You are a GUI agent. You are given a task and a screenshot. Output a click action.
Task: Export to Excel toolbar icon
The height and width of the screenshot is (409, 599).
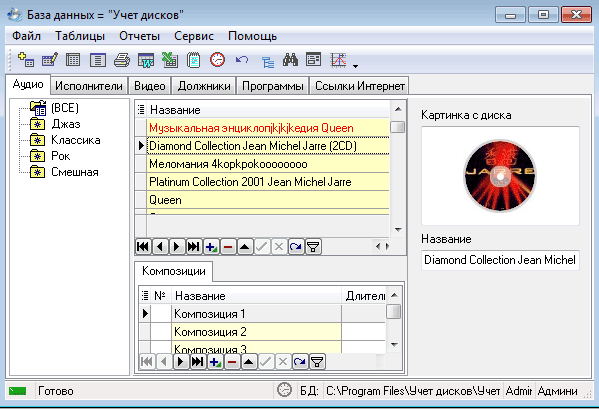point(170,60)
